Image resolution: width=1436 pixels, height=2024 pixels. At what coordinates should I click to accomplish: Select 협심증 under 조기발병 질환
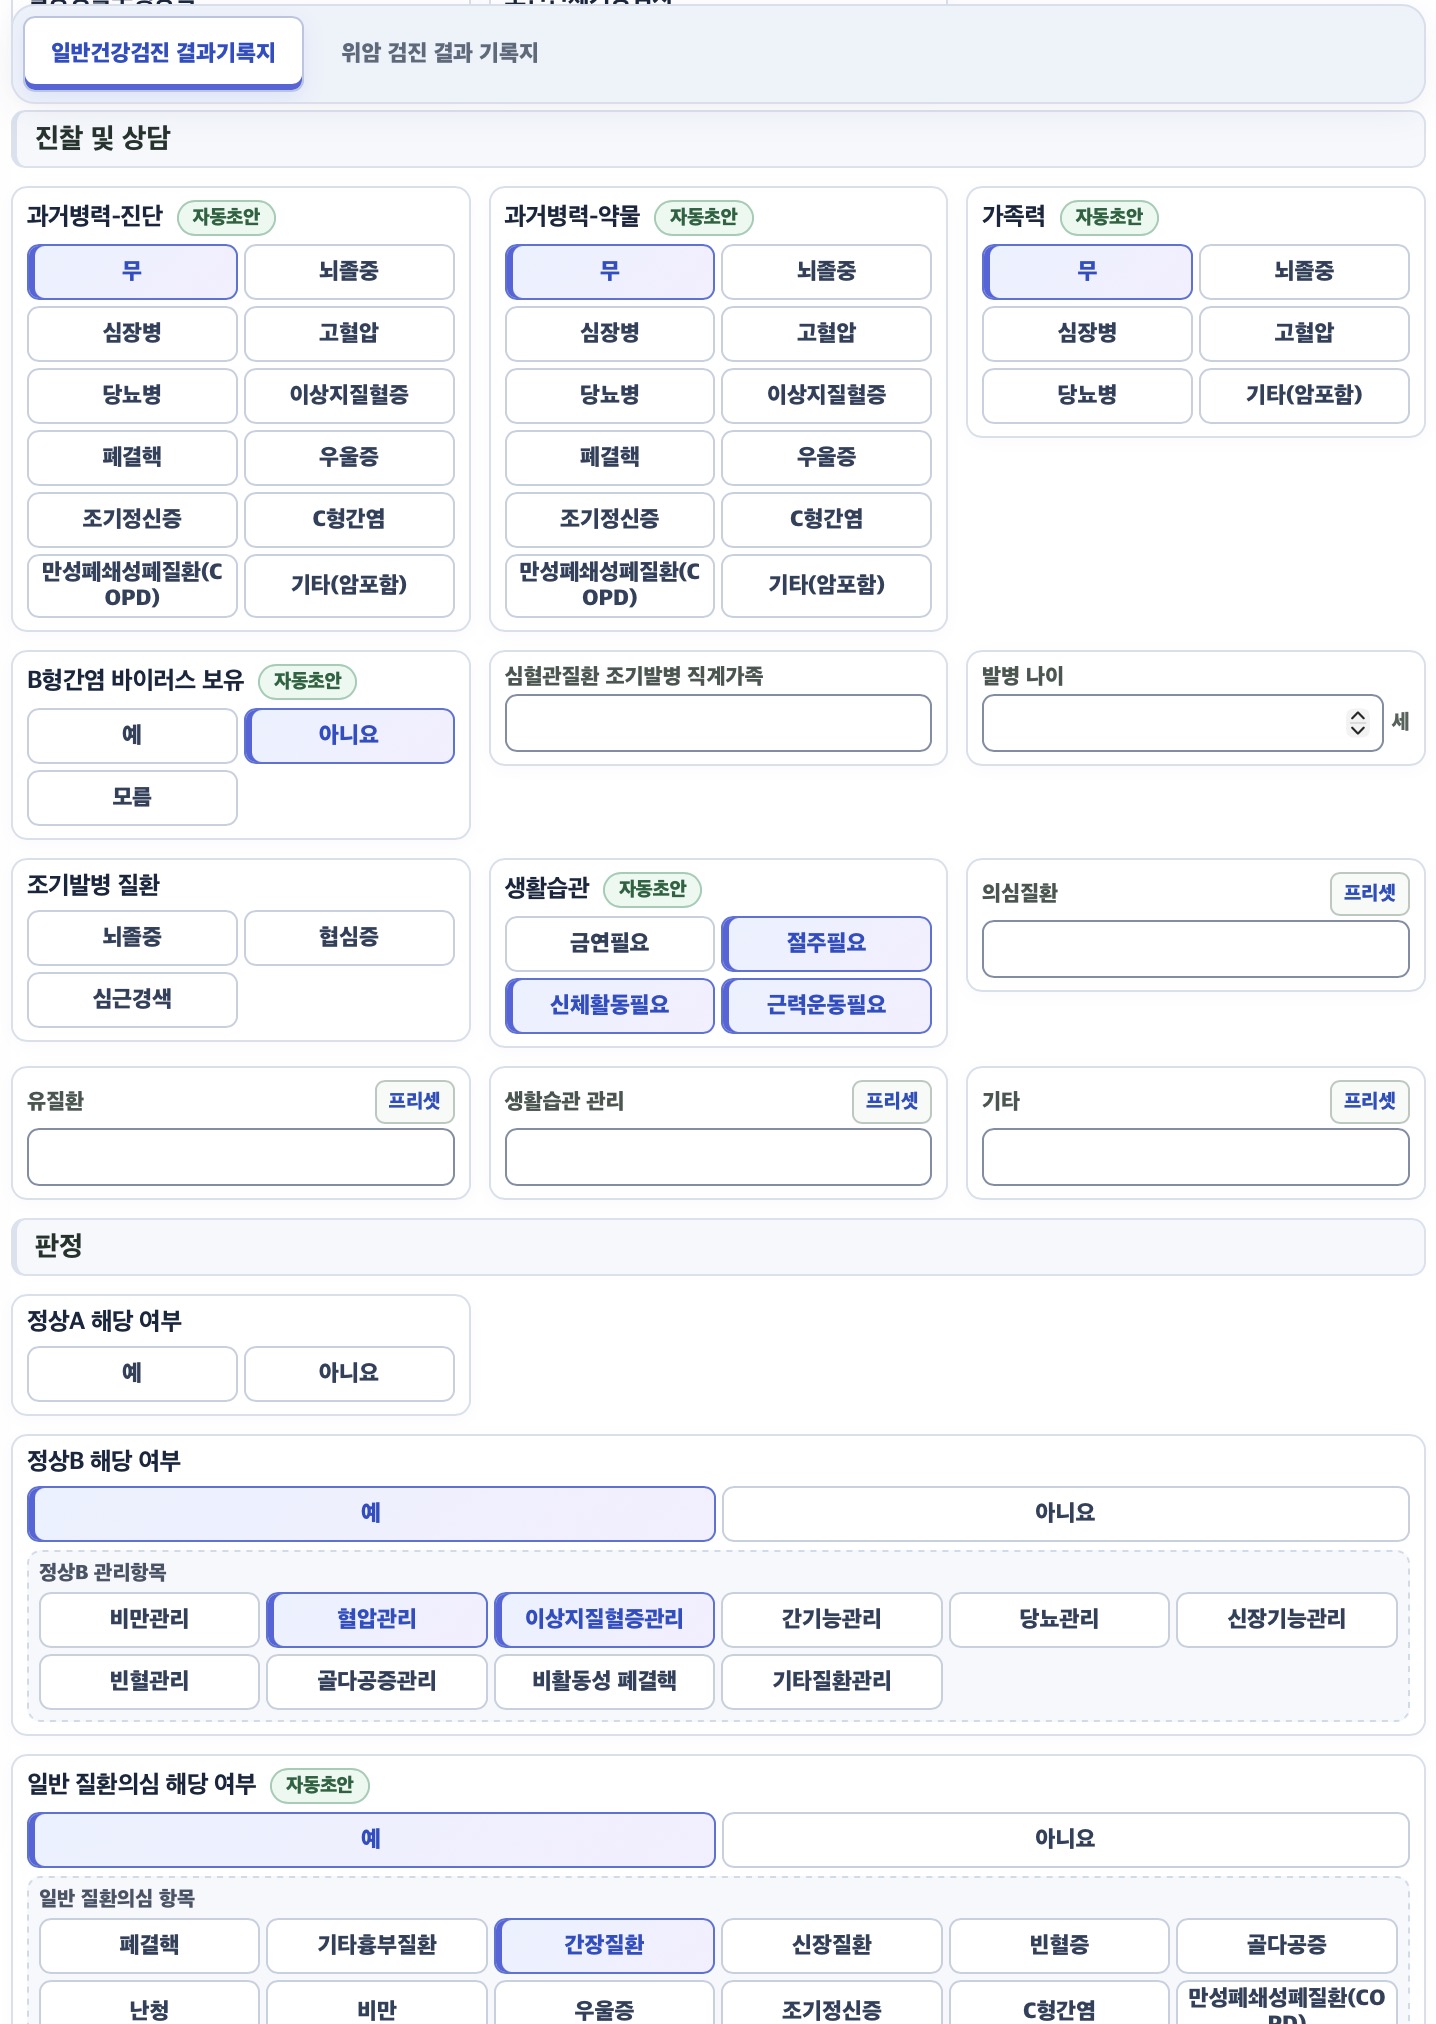349,938
